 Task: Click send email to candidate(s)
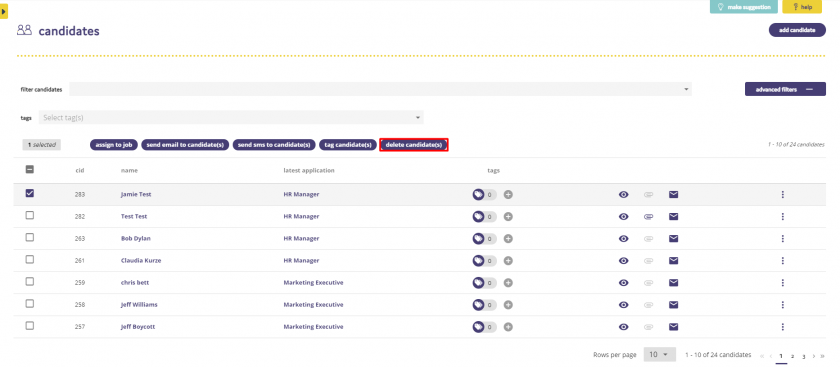point(185,145)
